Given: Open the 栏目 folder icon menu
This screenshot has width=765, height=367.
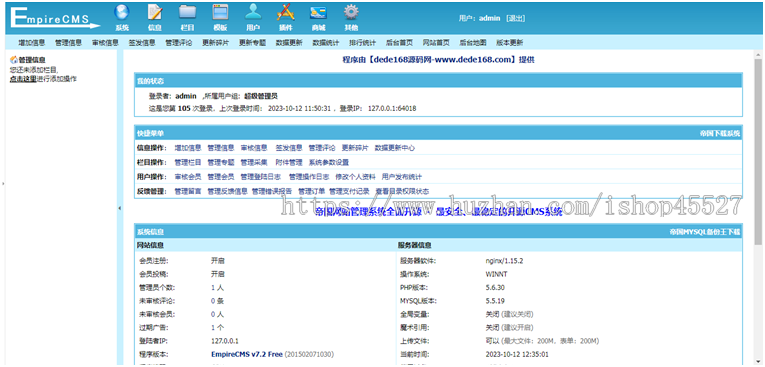Looking at the screenshot, I should click(x=187, y=17).
